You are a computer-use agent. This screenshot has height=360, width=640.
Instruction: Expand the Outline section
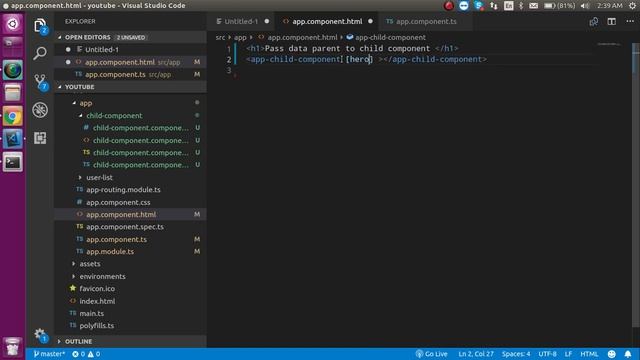pyautogui.click(x=131, y=341)
